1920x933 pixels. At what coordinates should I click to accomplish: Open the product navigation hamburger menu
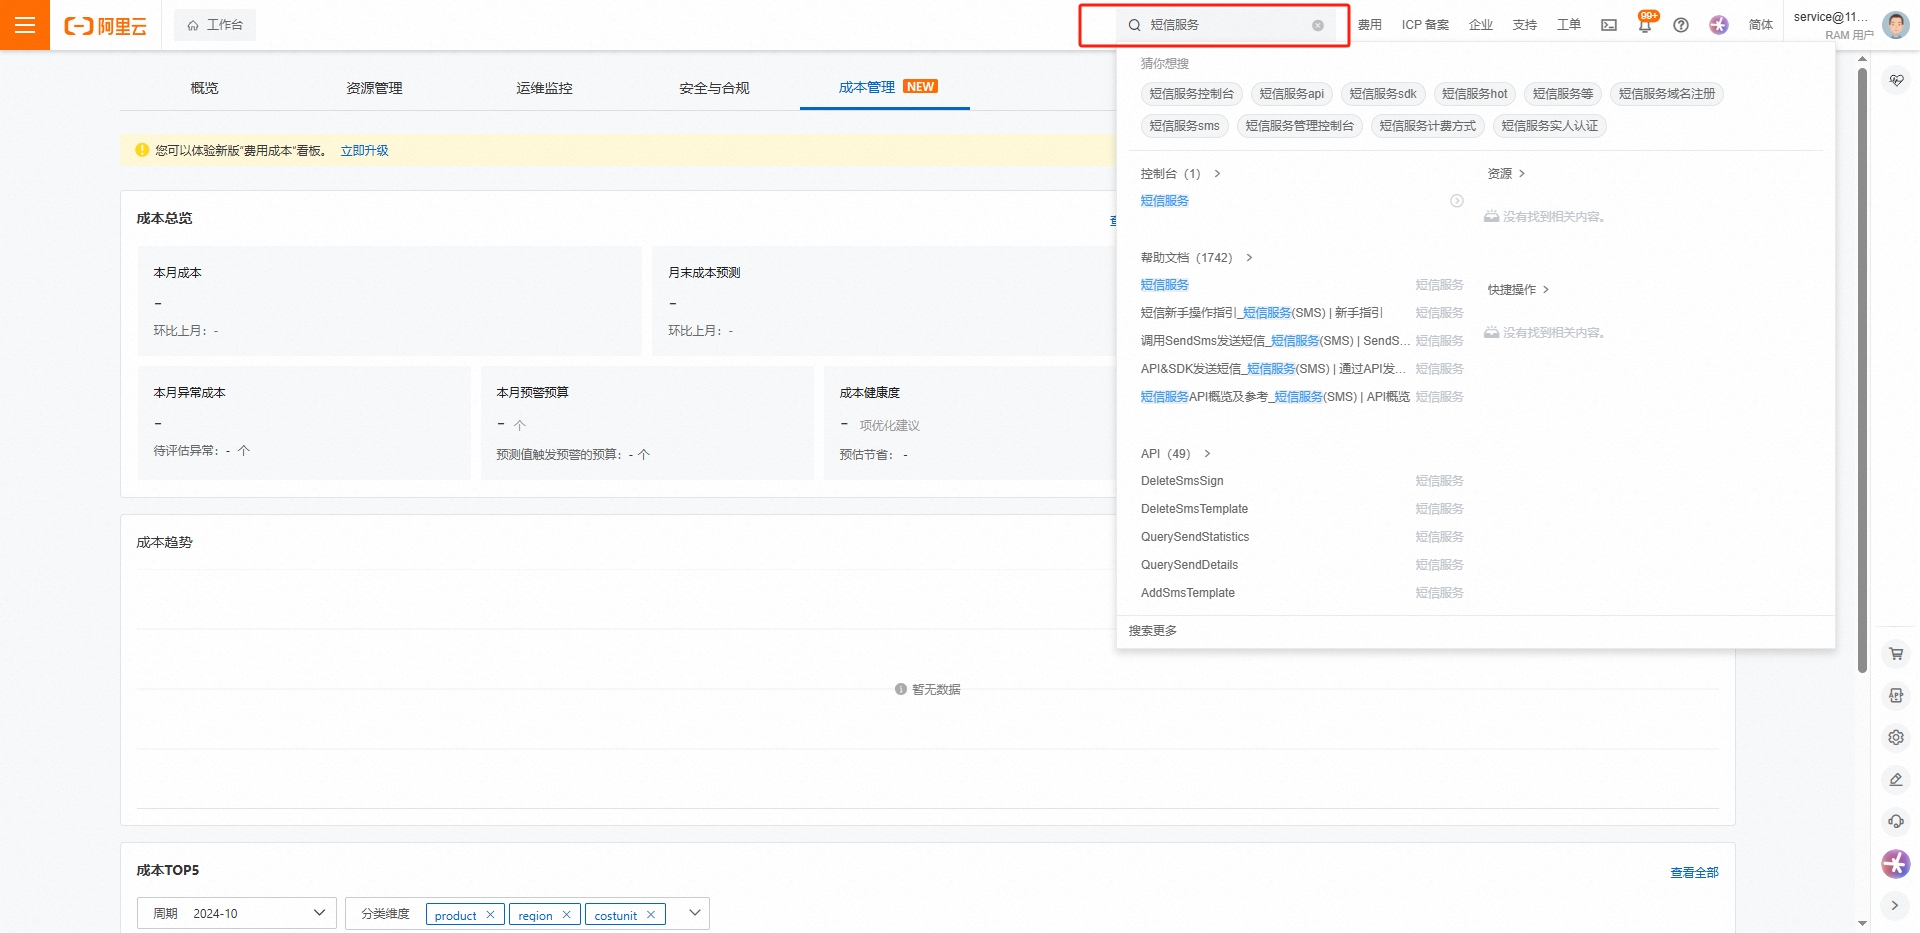(24, 25)
